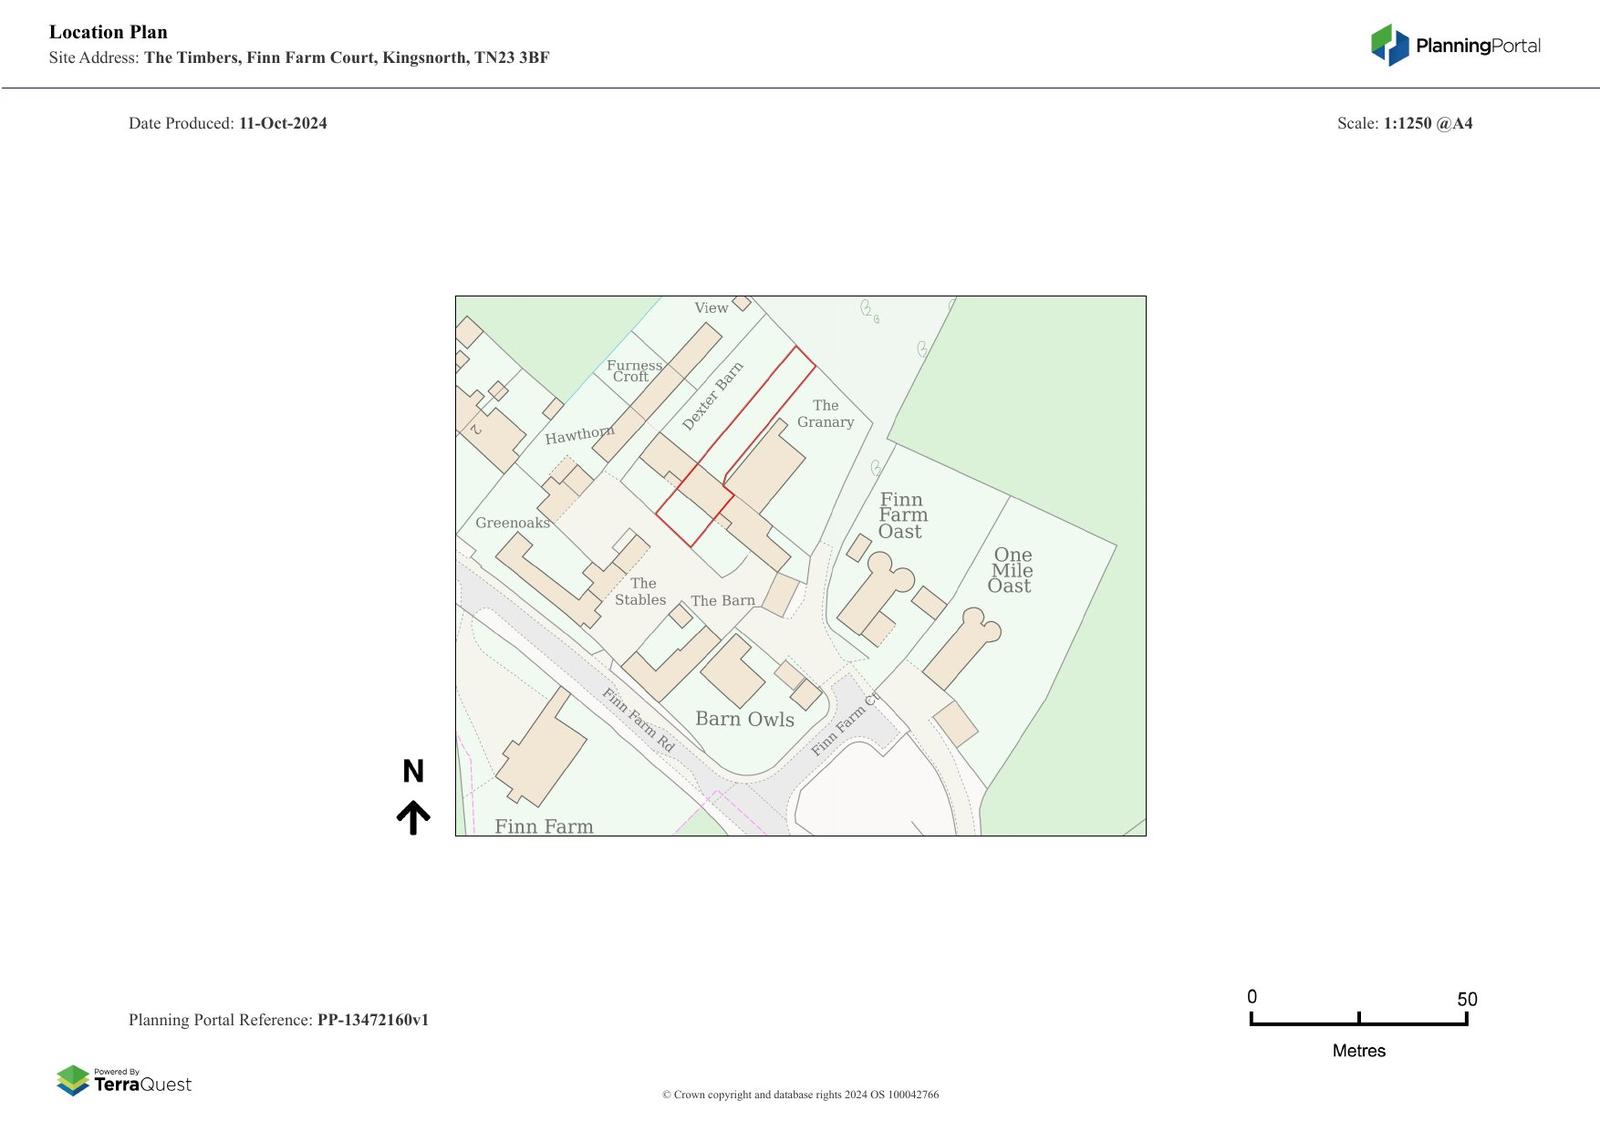Click reference PP-13472160v1
This screenshot has height=1132, width=1600.
pos(372,1020)
